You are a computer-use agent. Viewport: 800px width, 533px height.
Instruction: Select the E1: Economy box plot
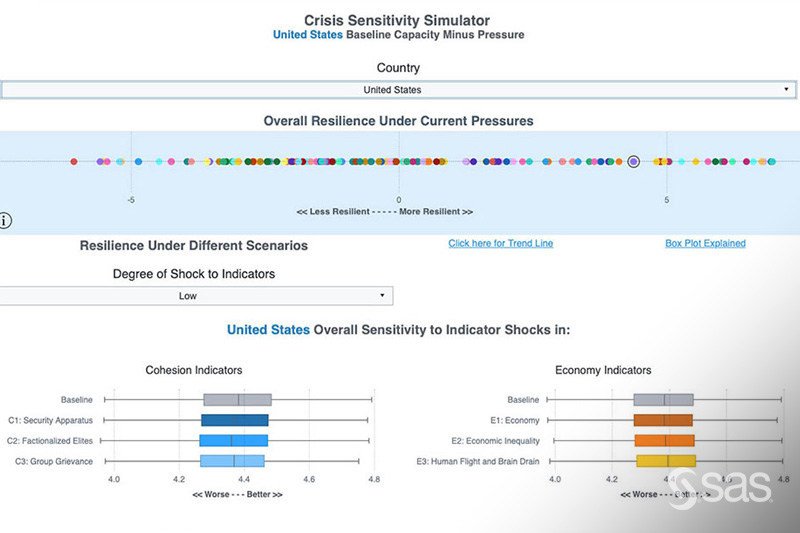tap(664, 420)
